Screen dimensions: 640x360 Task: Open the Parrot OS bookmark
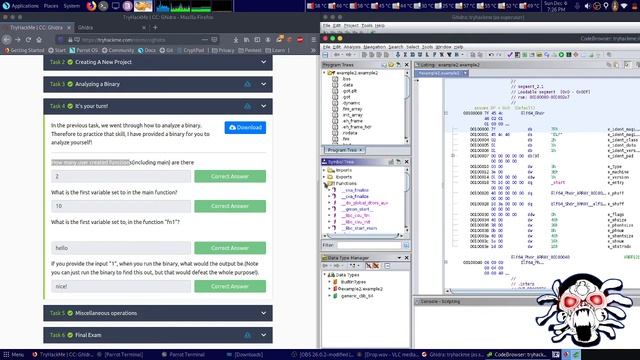[84, 51]
